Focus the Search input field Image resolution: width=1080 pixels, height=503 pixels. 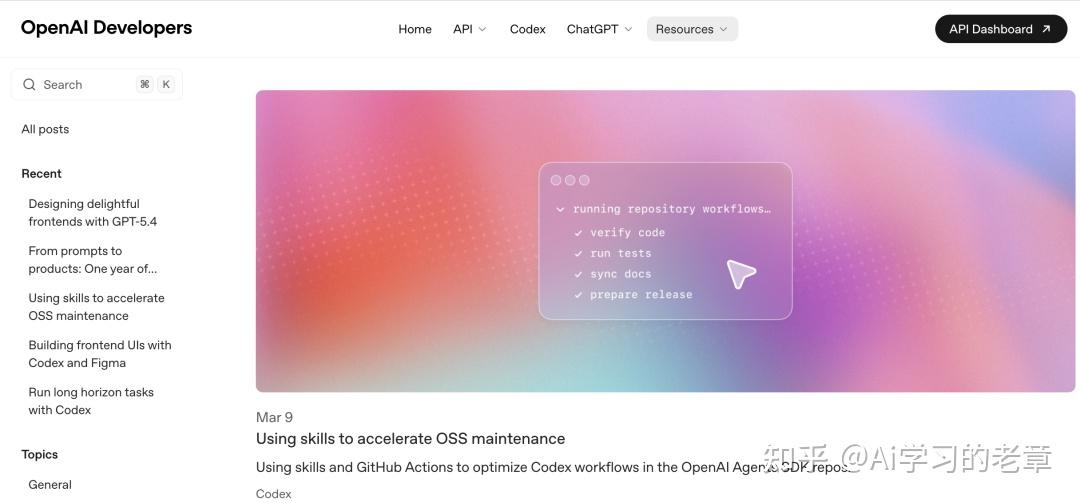click(x=96, y=85)
